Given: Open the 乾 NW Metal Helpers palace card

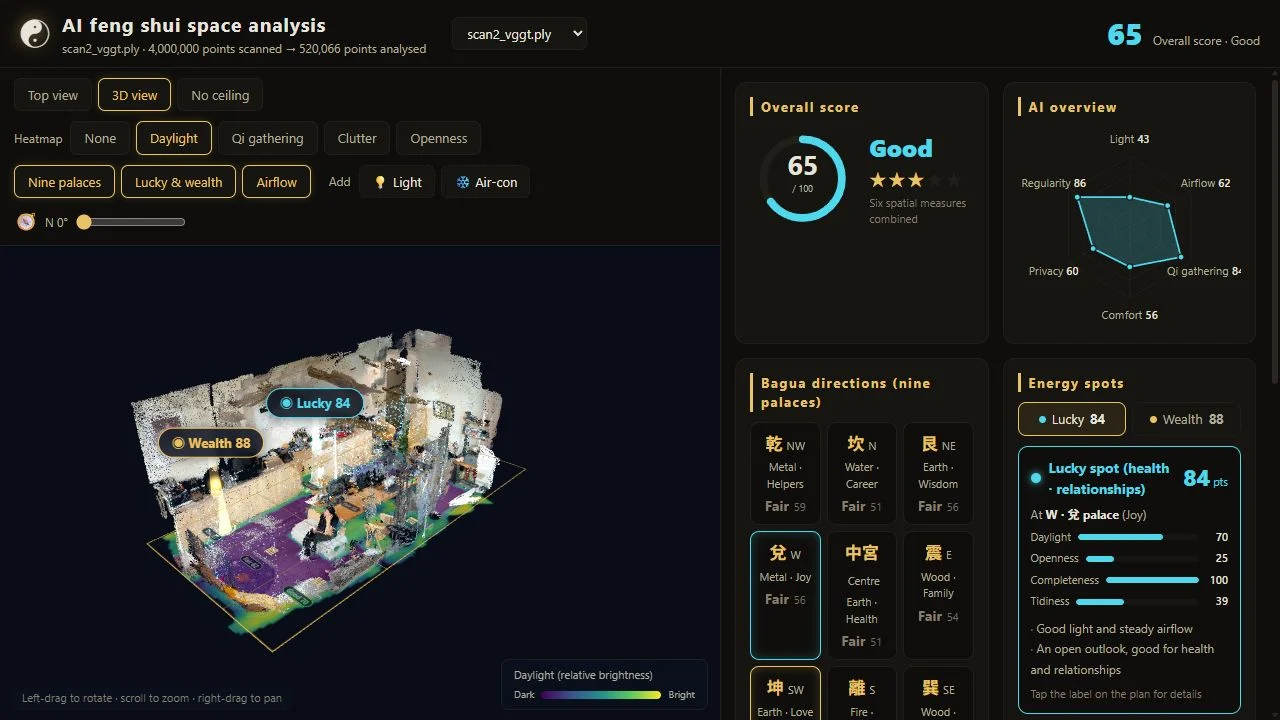Looking at the screenshot, I should 785,473.
